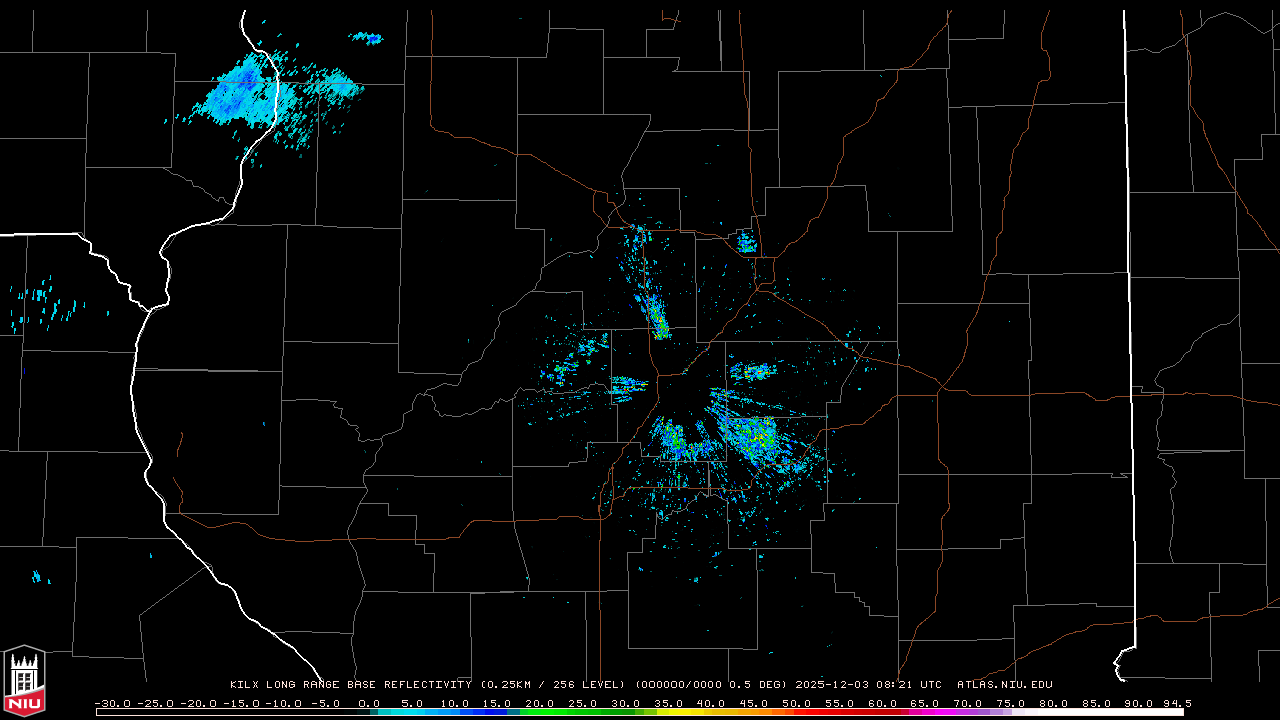Click the 94.5 scale label
Image resolution: width=1280 pixels, height=720 pixels.
[x=1176, y=703]
